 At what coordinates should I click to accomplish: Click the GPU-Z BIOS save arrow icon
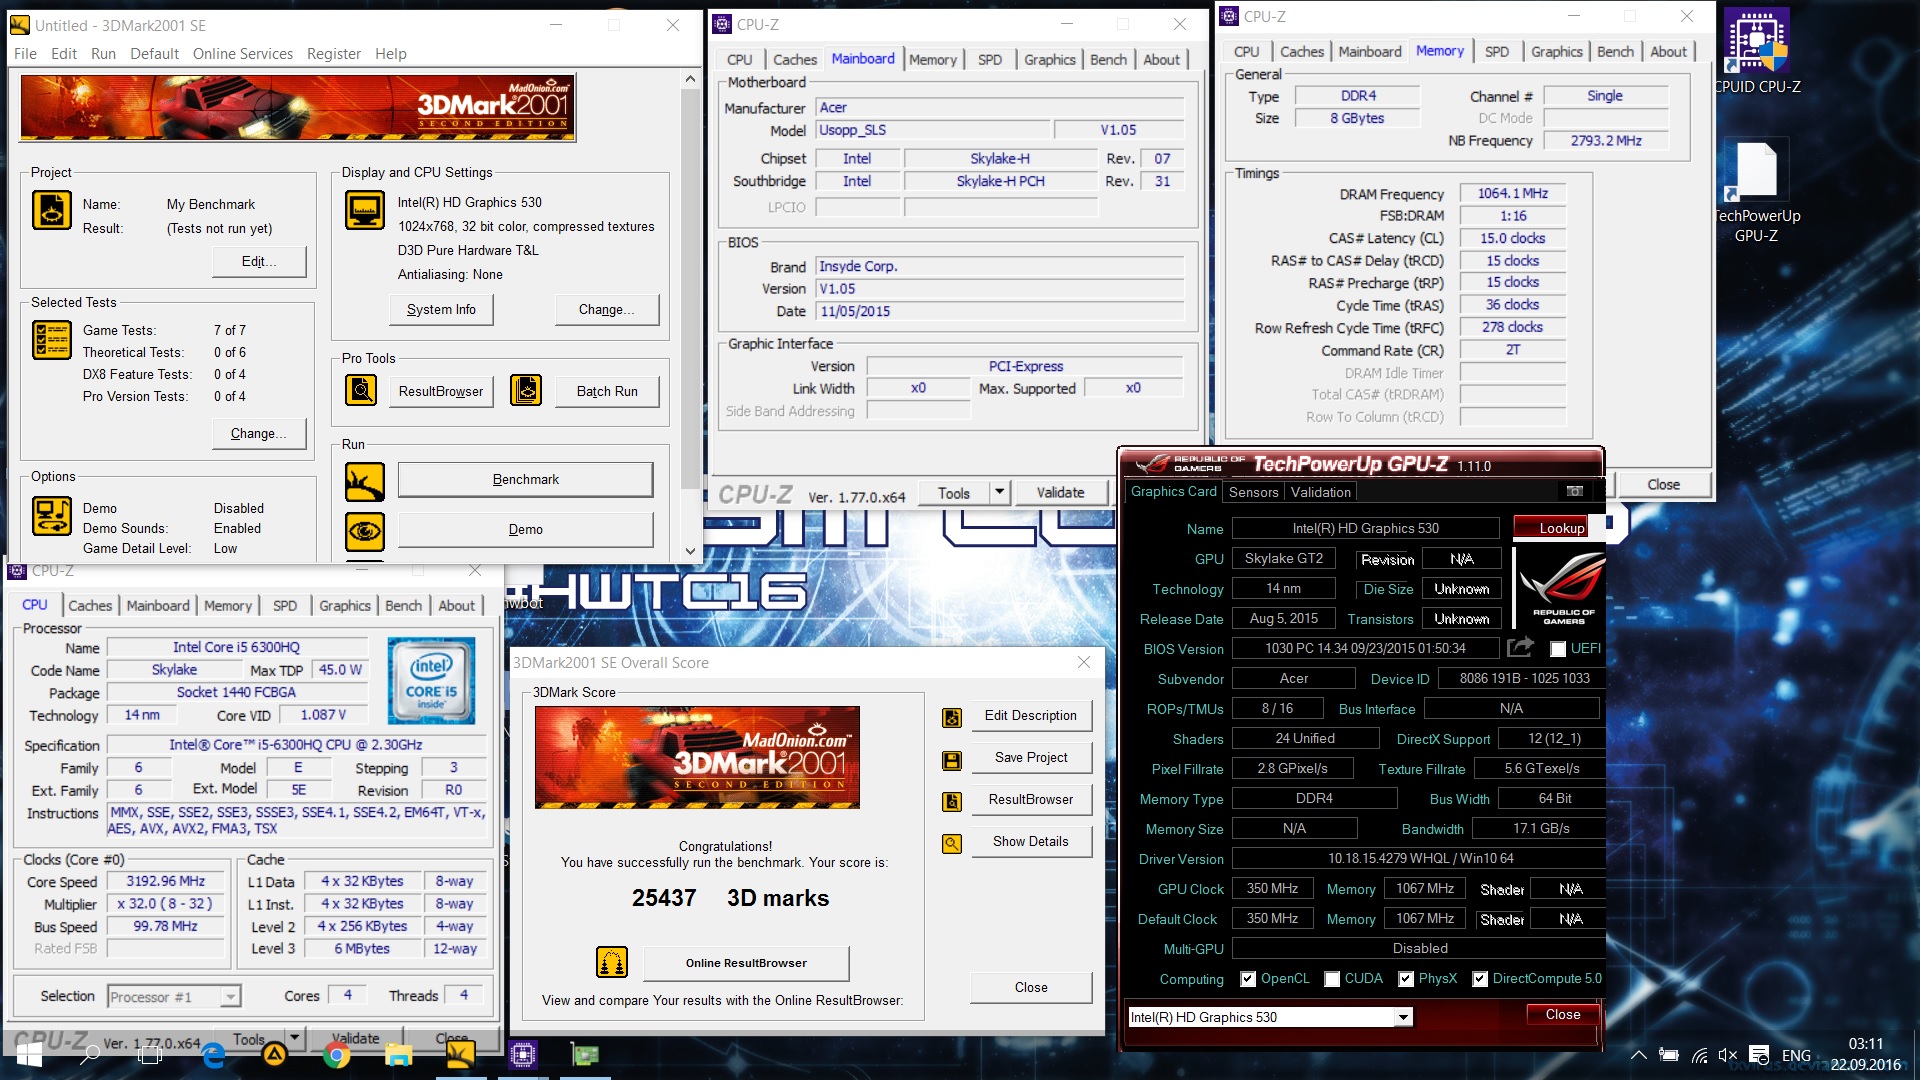(x=1520, y=647)
